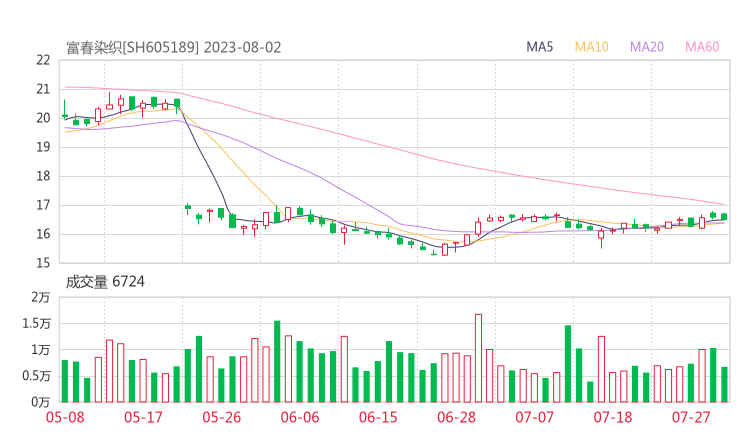Click the 19 price axis label
The width and height of the screenshot is (740, 440).
[x=43, y=147]
